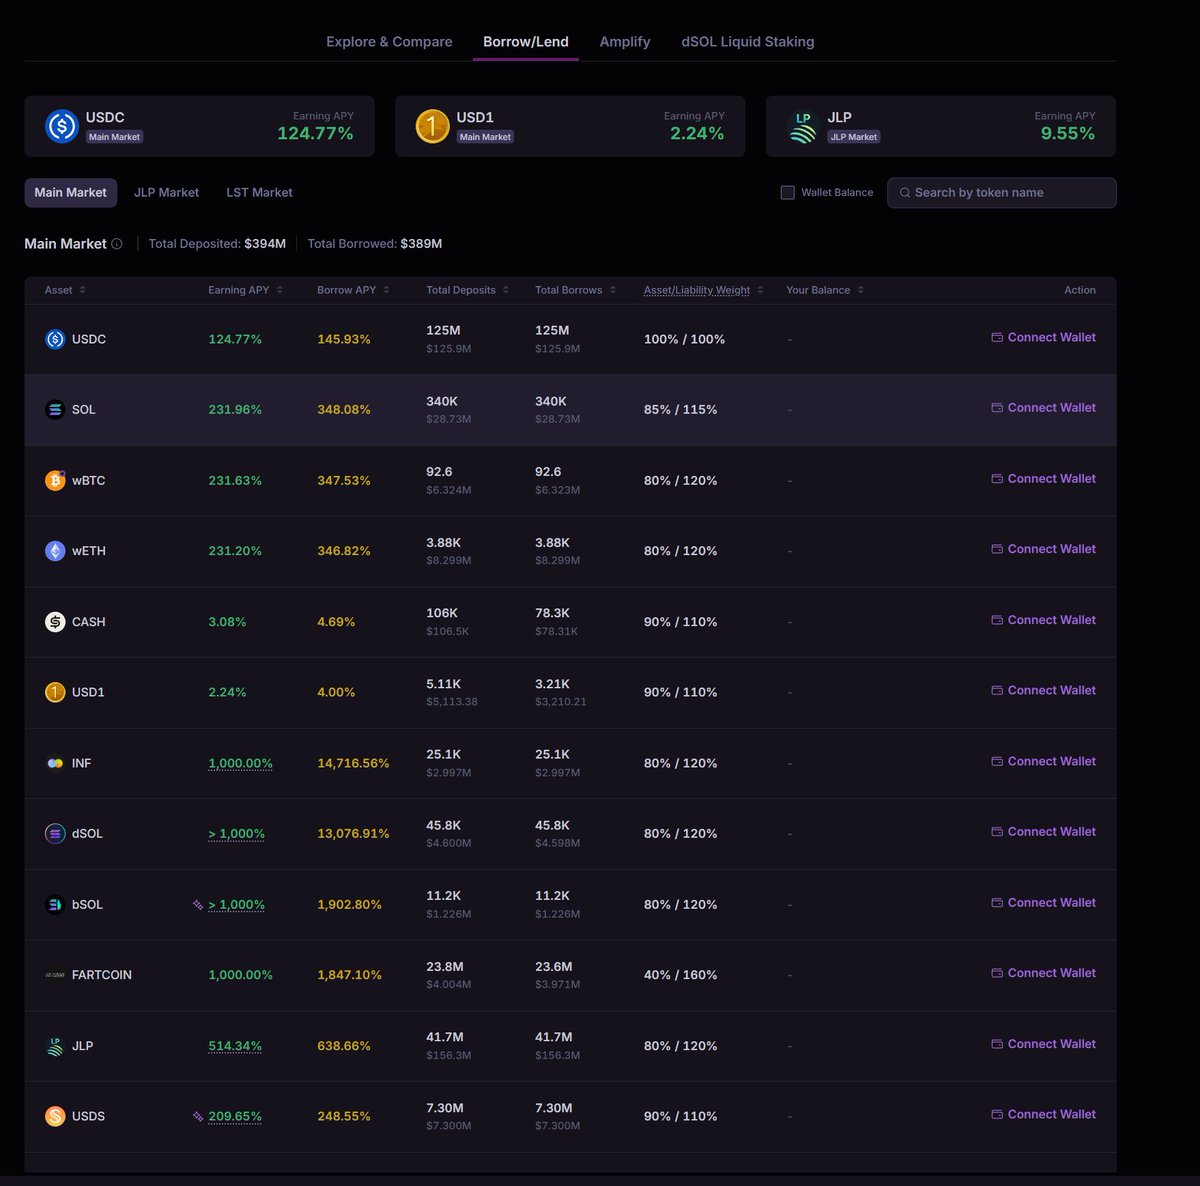Connect Wallet on the bSOL row

(x=1043, y=902)
